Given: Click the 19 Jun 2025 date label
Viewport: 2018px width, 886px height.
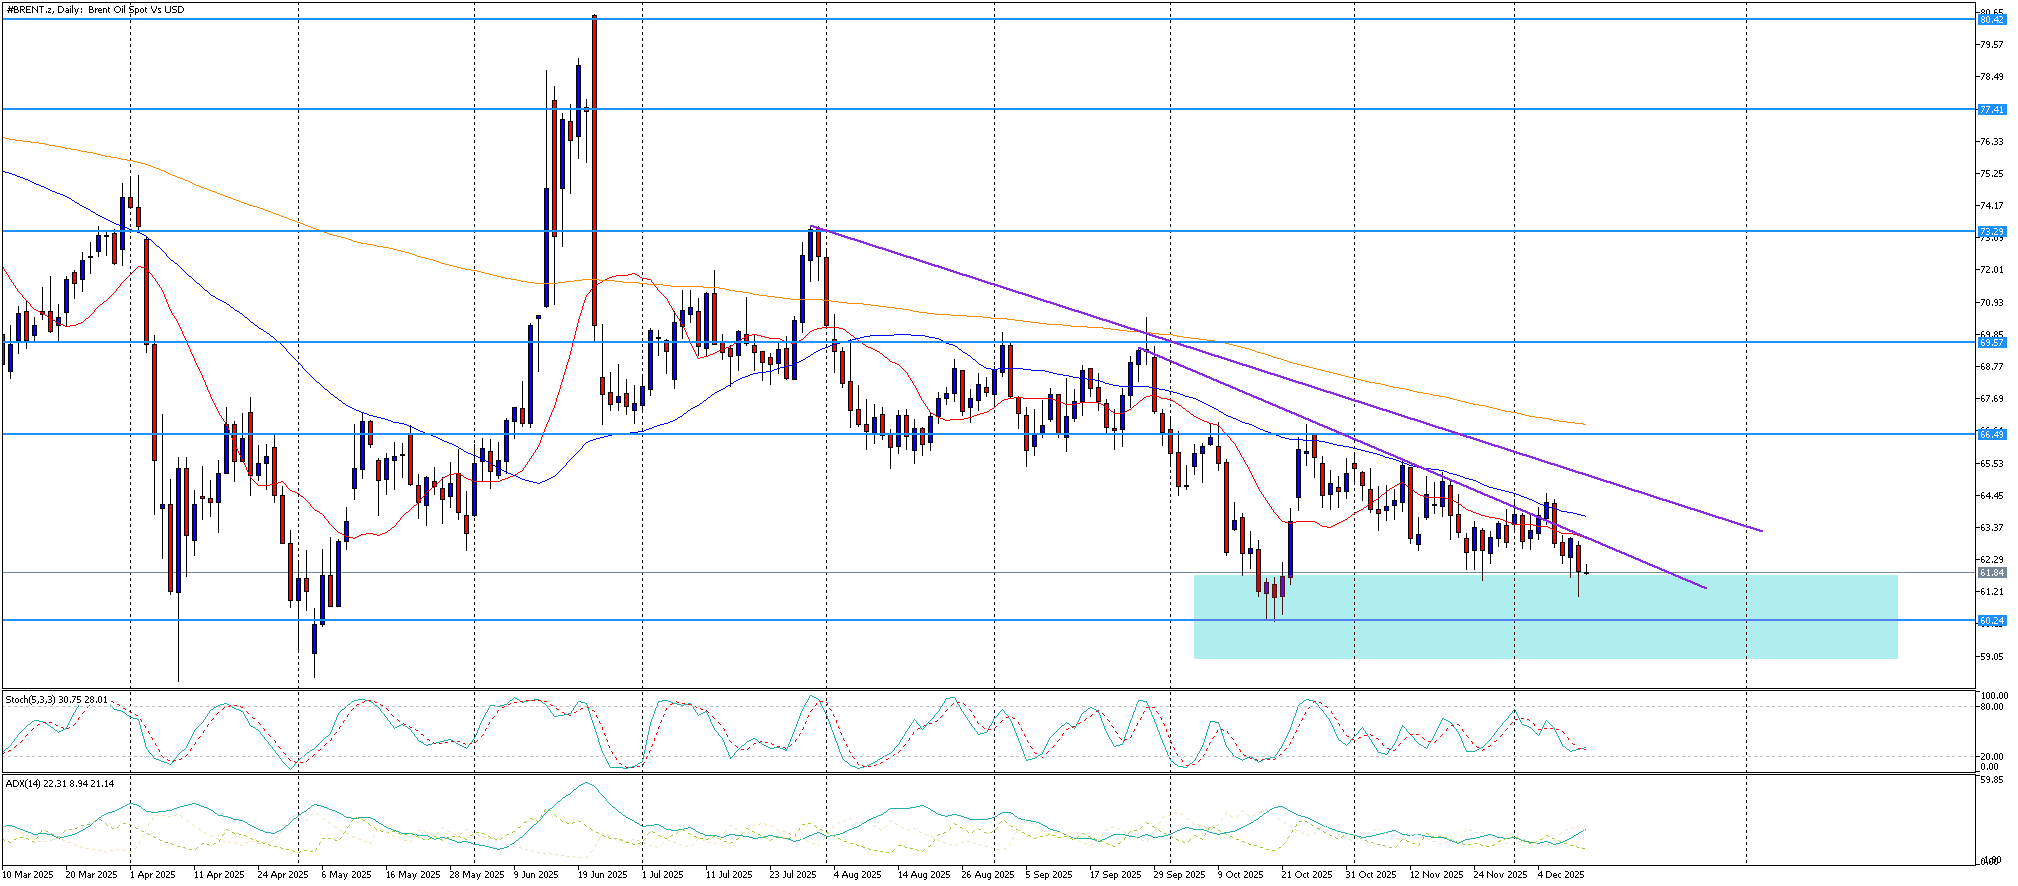Looking at the screenshot, I should pos(602,875).
